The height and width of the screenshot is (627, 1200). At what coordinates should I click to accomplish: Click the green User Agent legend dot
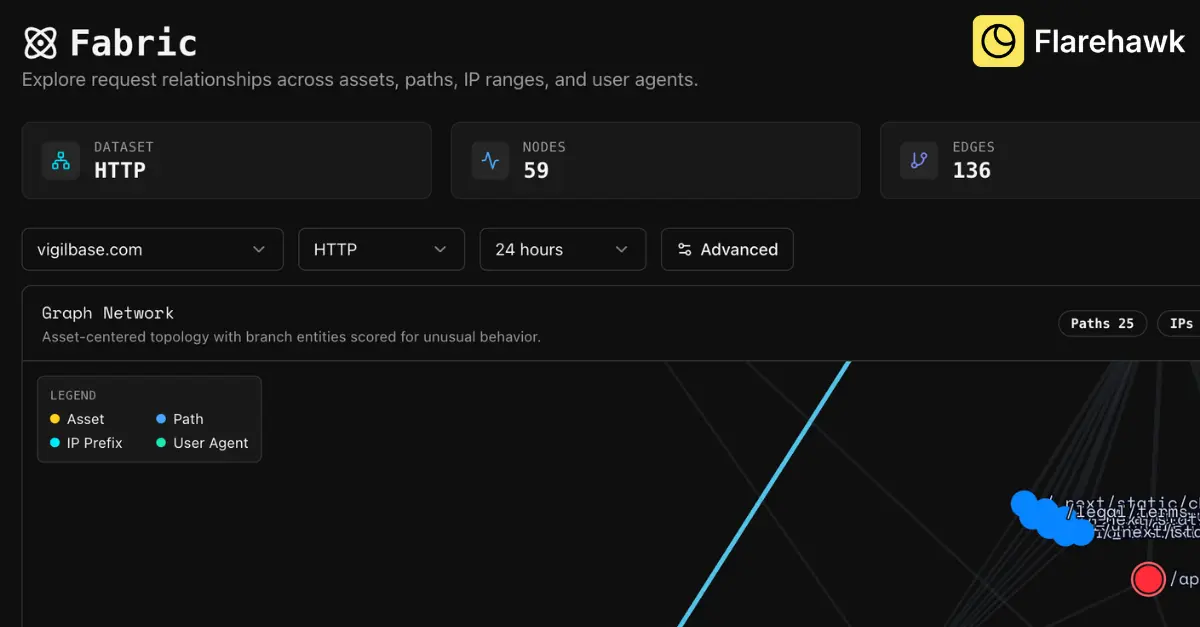pyautogui.click(x=161, y=443)
